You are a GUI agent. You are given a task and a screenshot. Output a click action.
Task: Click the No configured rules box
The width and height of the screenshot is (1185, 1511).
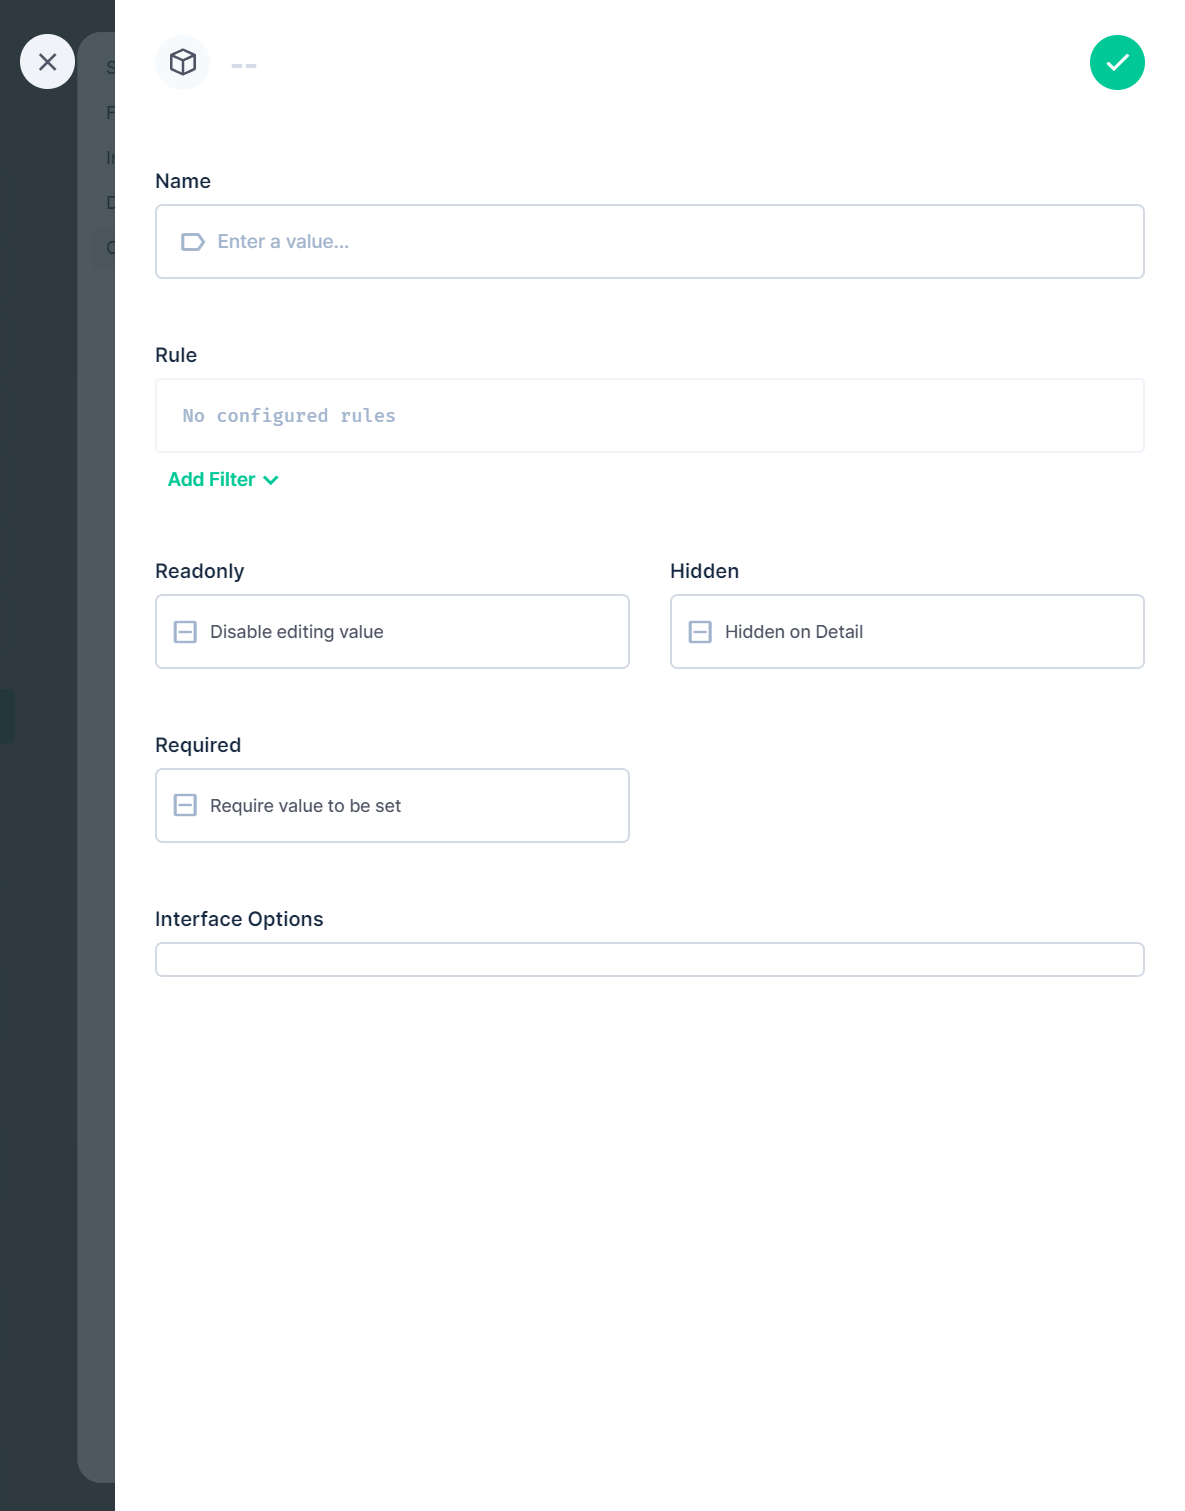point(650,416)
